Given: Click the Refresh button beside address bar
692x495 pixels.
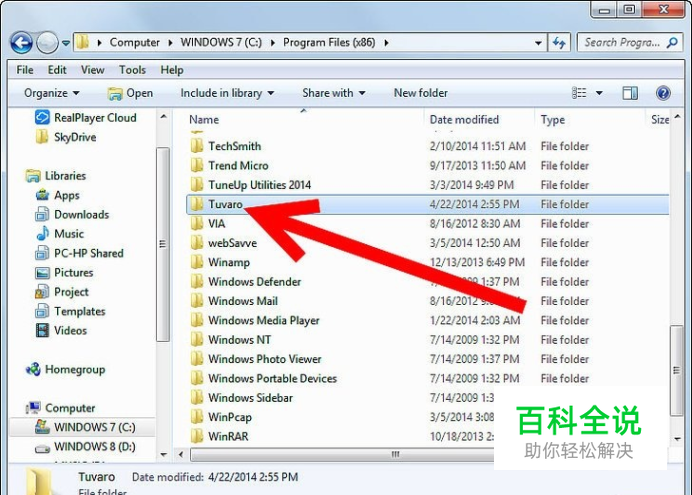Looking at the screenshot, I should (559, 43).
